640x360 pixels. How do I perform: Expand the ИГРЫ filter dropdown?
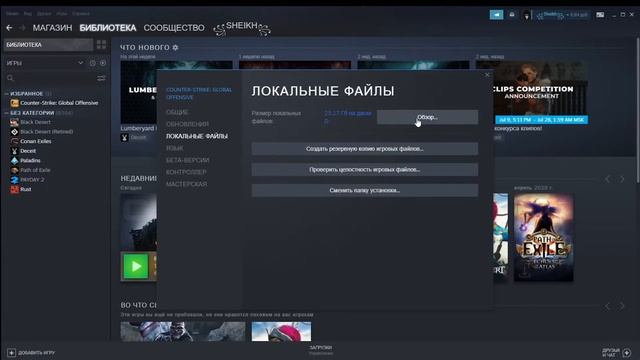click(x=80, y=63)
